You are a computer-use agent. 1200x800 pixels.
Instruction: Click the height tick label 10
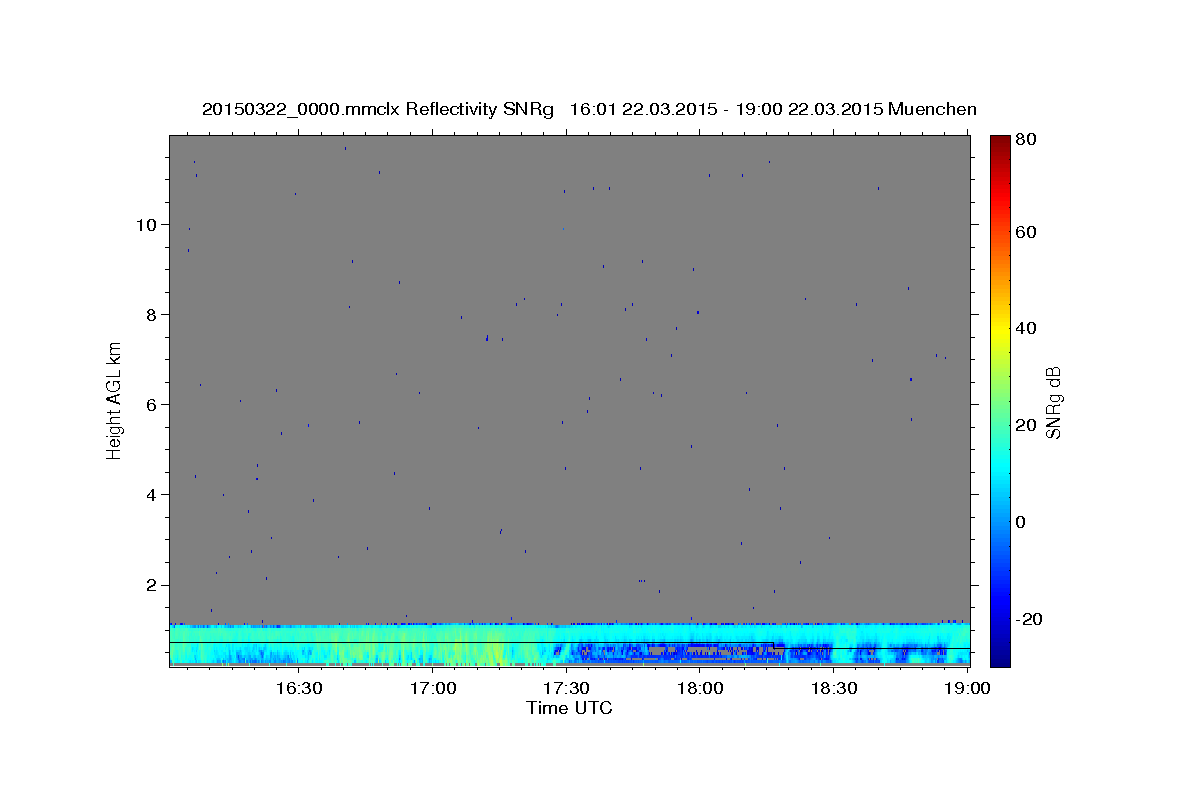click(x=147, y=224)
